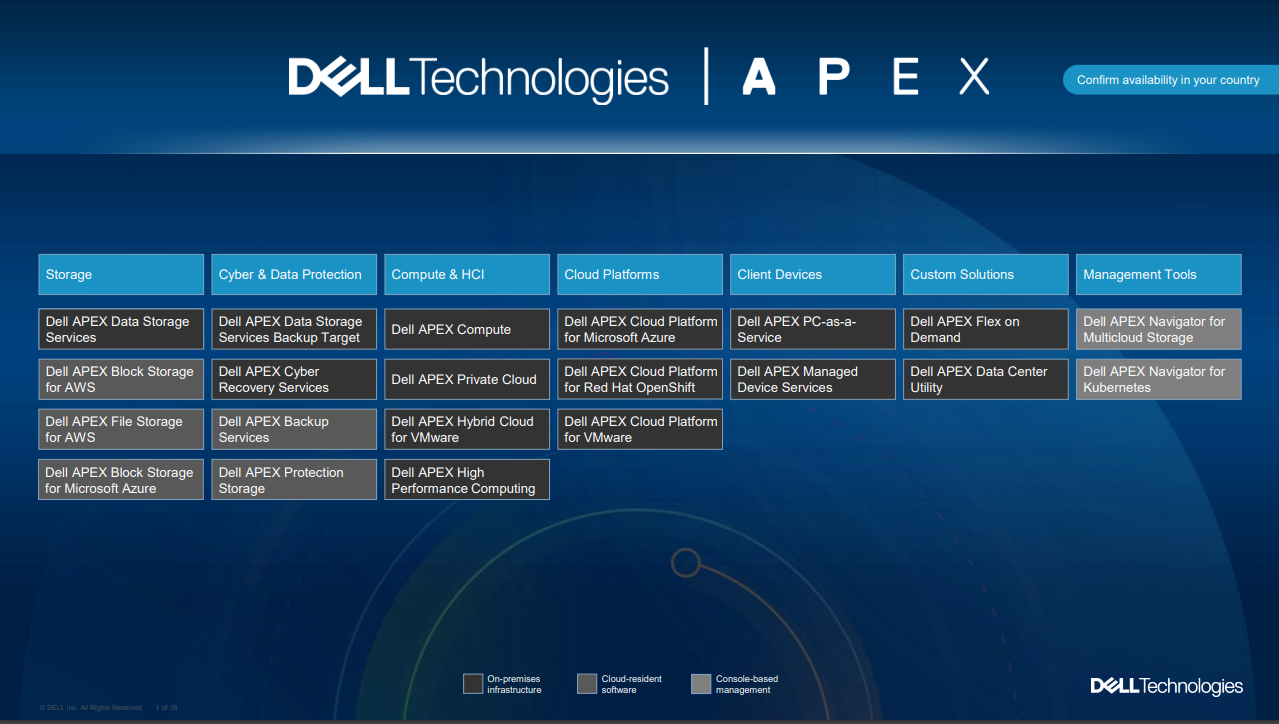This screenshot has height=724, width=1279.
Task: Click the footer Dell Technologies logo
Action: point(1166,686)
